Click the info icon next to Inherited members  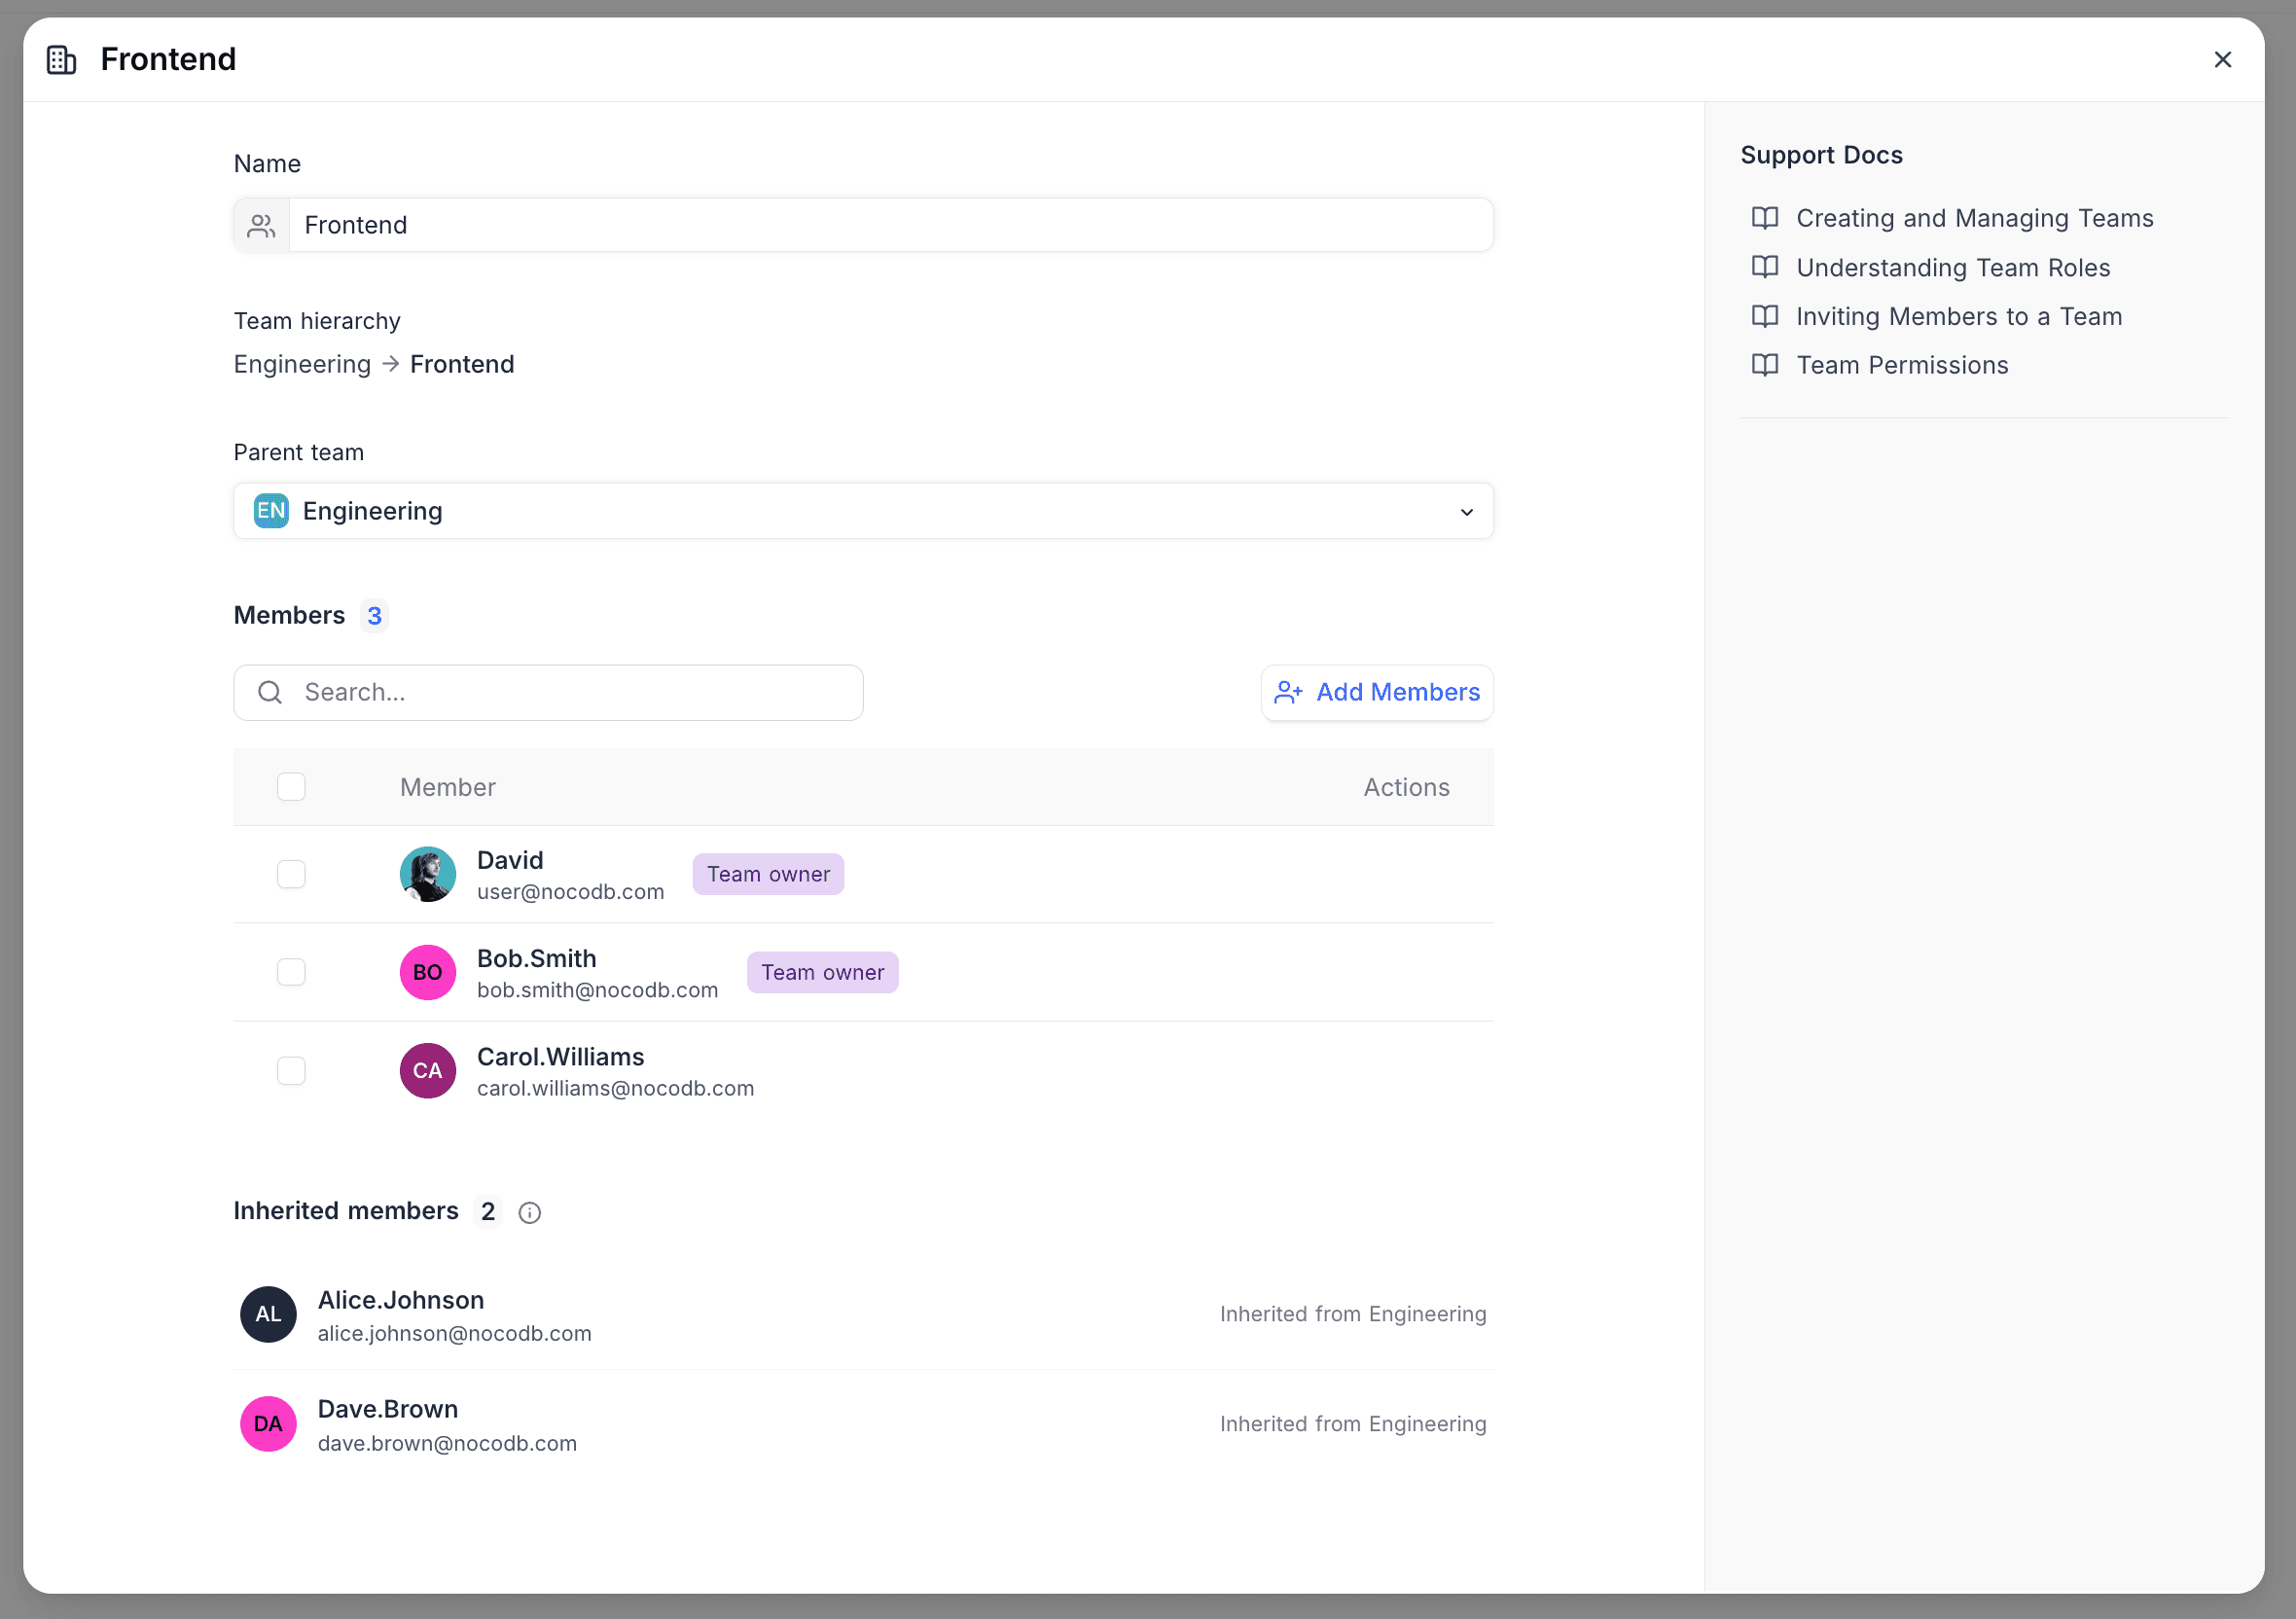click(x=530, y=1213)
